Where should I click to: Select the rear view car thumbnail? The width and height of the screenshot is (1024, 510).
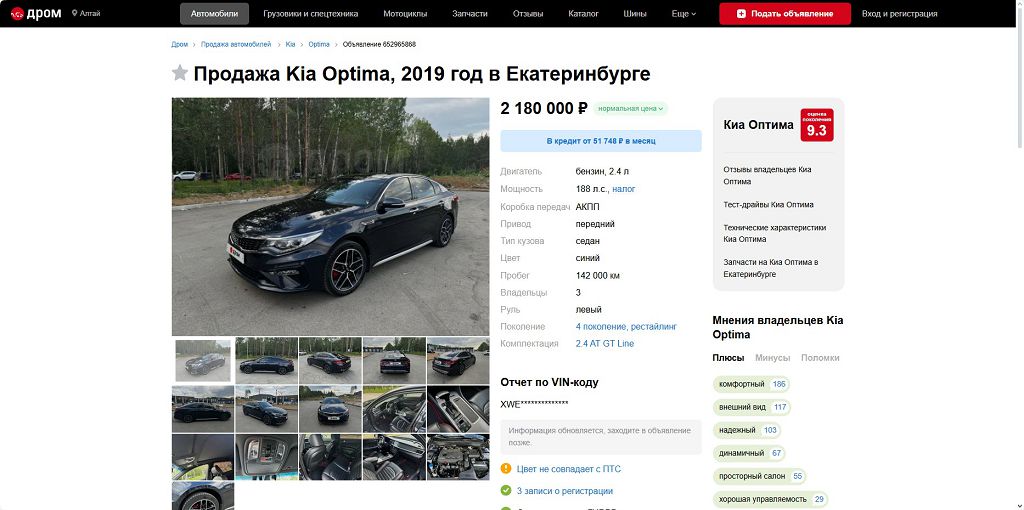pyautogui.click(x=394, y=360)
